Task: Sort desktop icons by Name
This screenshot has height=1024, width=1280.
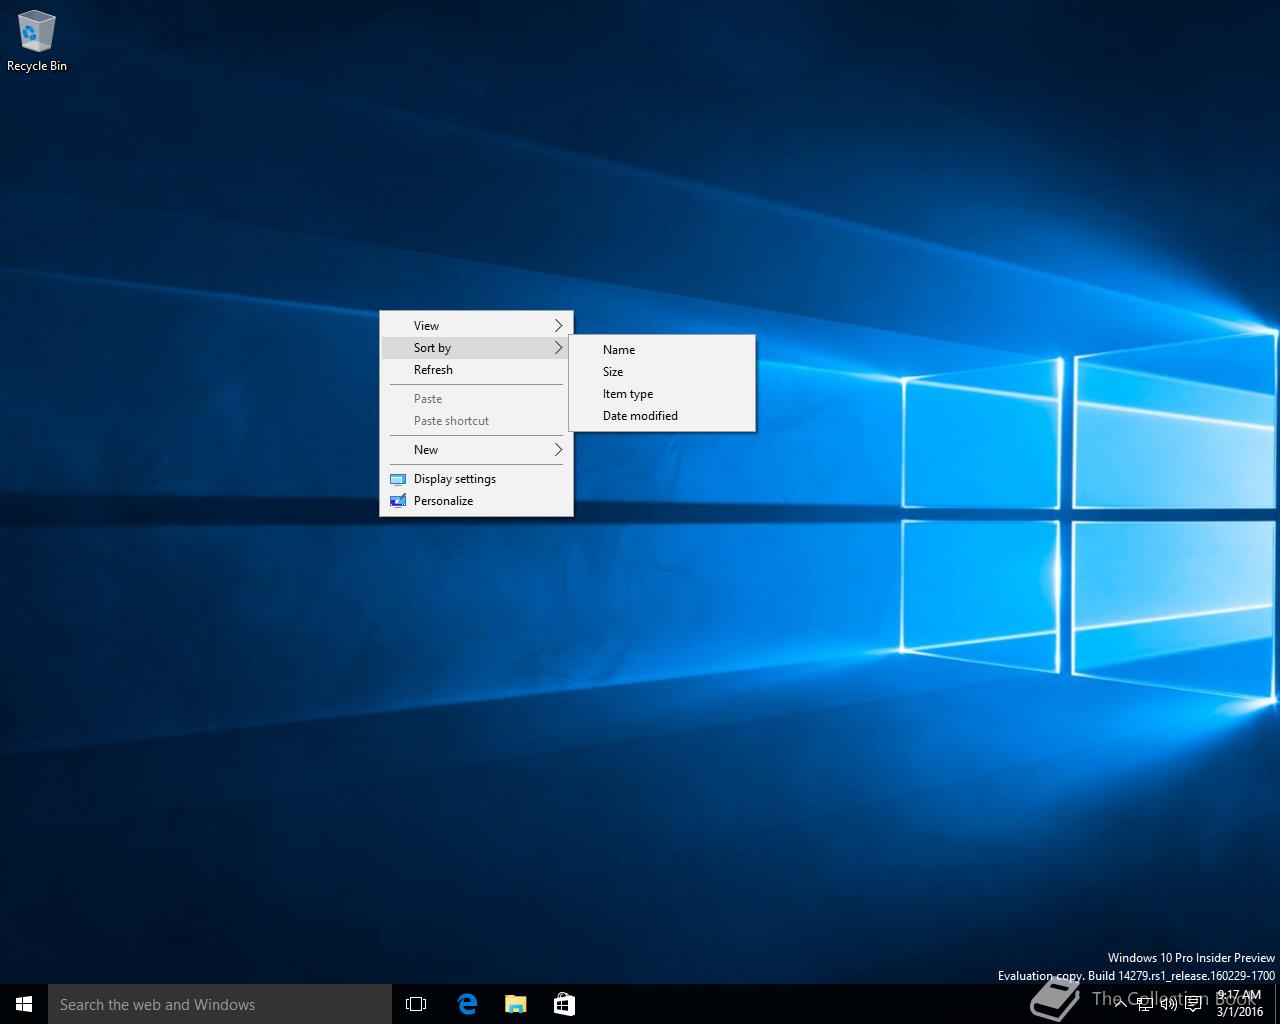Action: 662,349
